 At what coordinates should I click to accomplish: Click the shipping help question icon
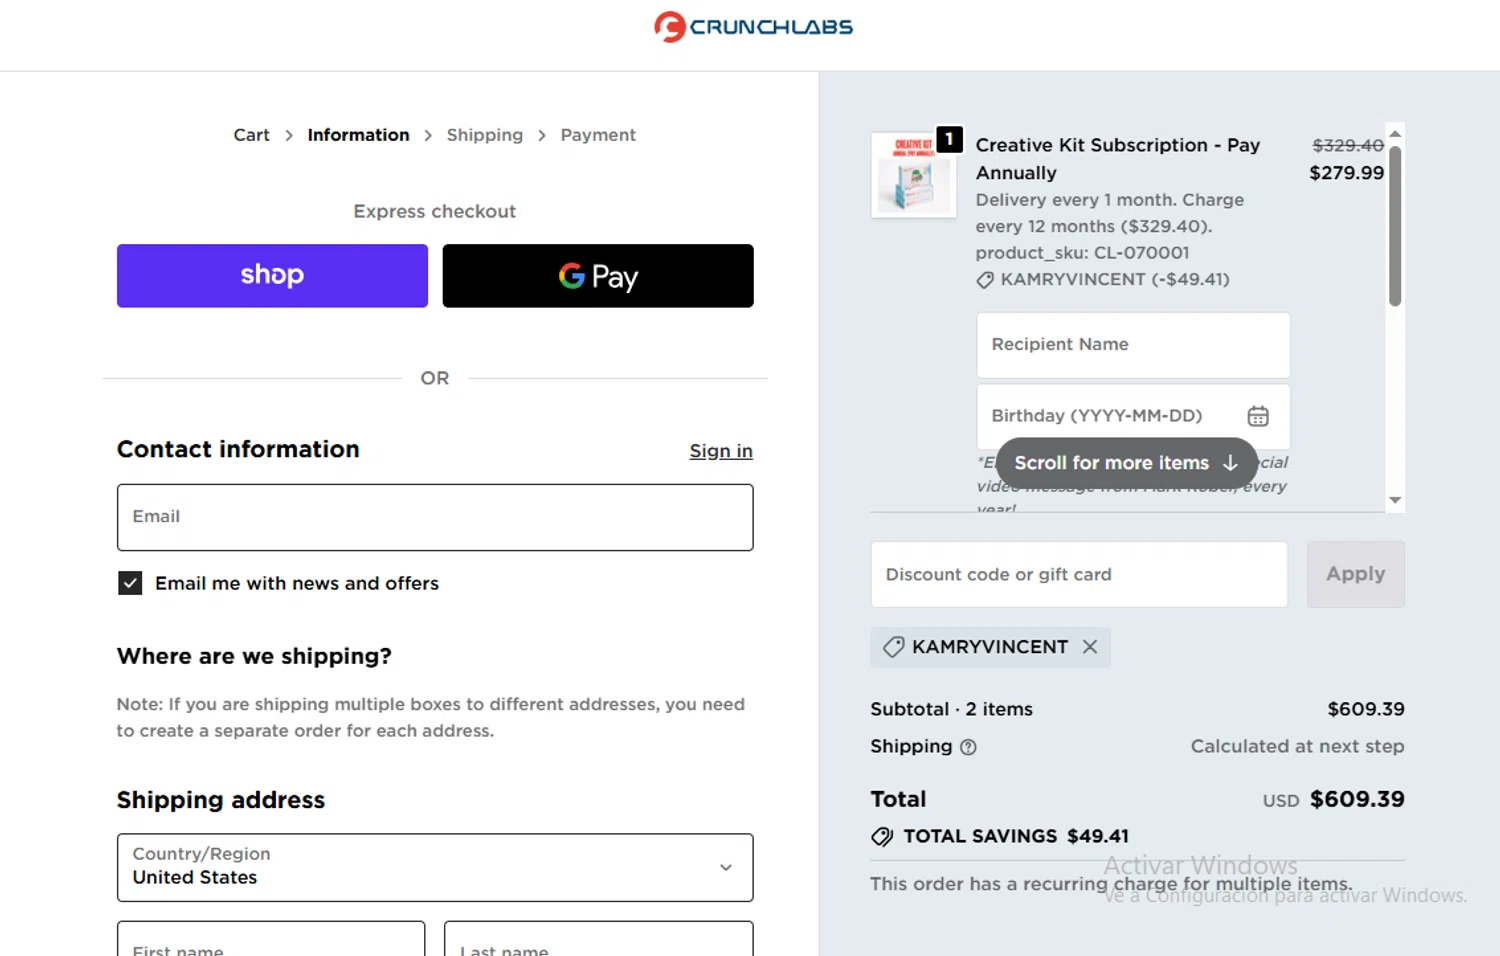968,747
